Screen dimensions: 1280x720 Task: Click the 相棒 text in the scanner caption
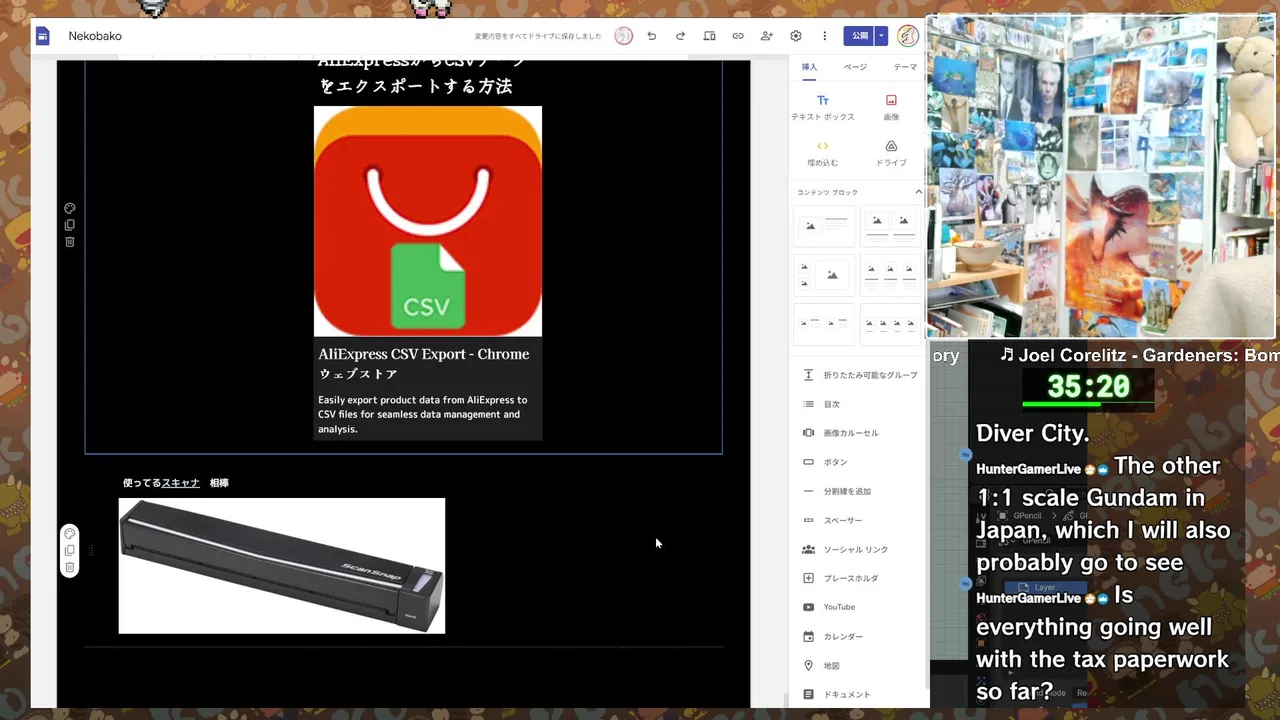click(219, 483)
